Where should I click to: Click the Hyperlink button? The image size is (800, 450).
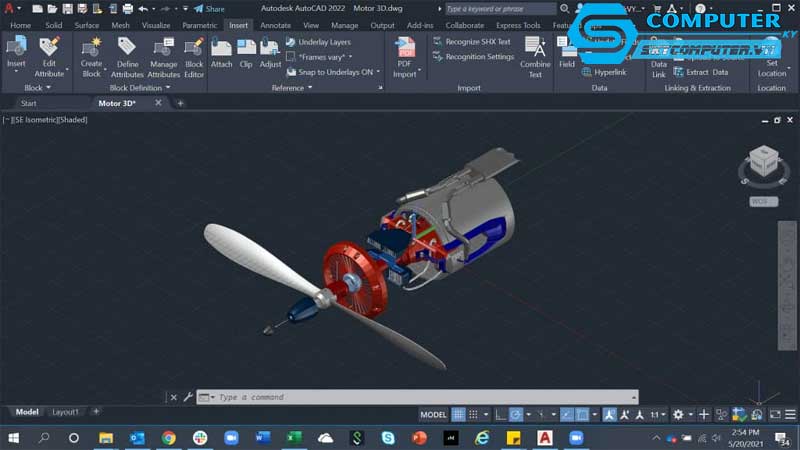604,72
